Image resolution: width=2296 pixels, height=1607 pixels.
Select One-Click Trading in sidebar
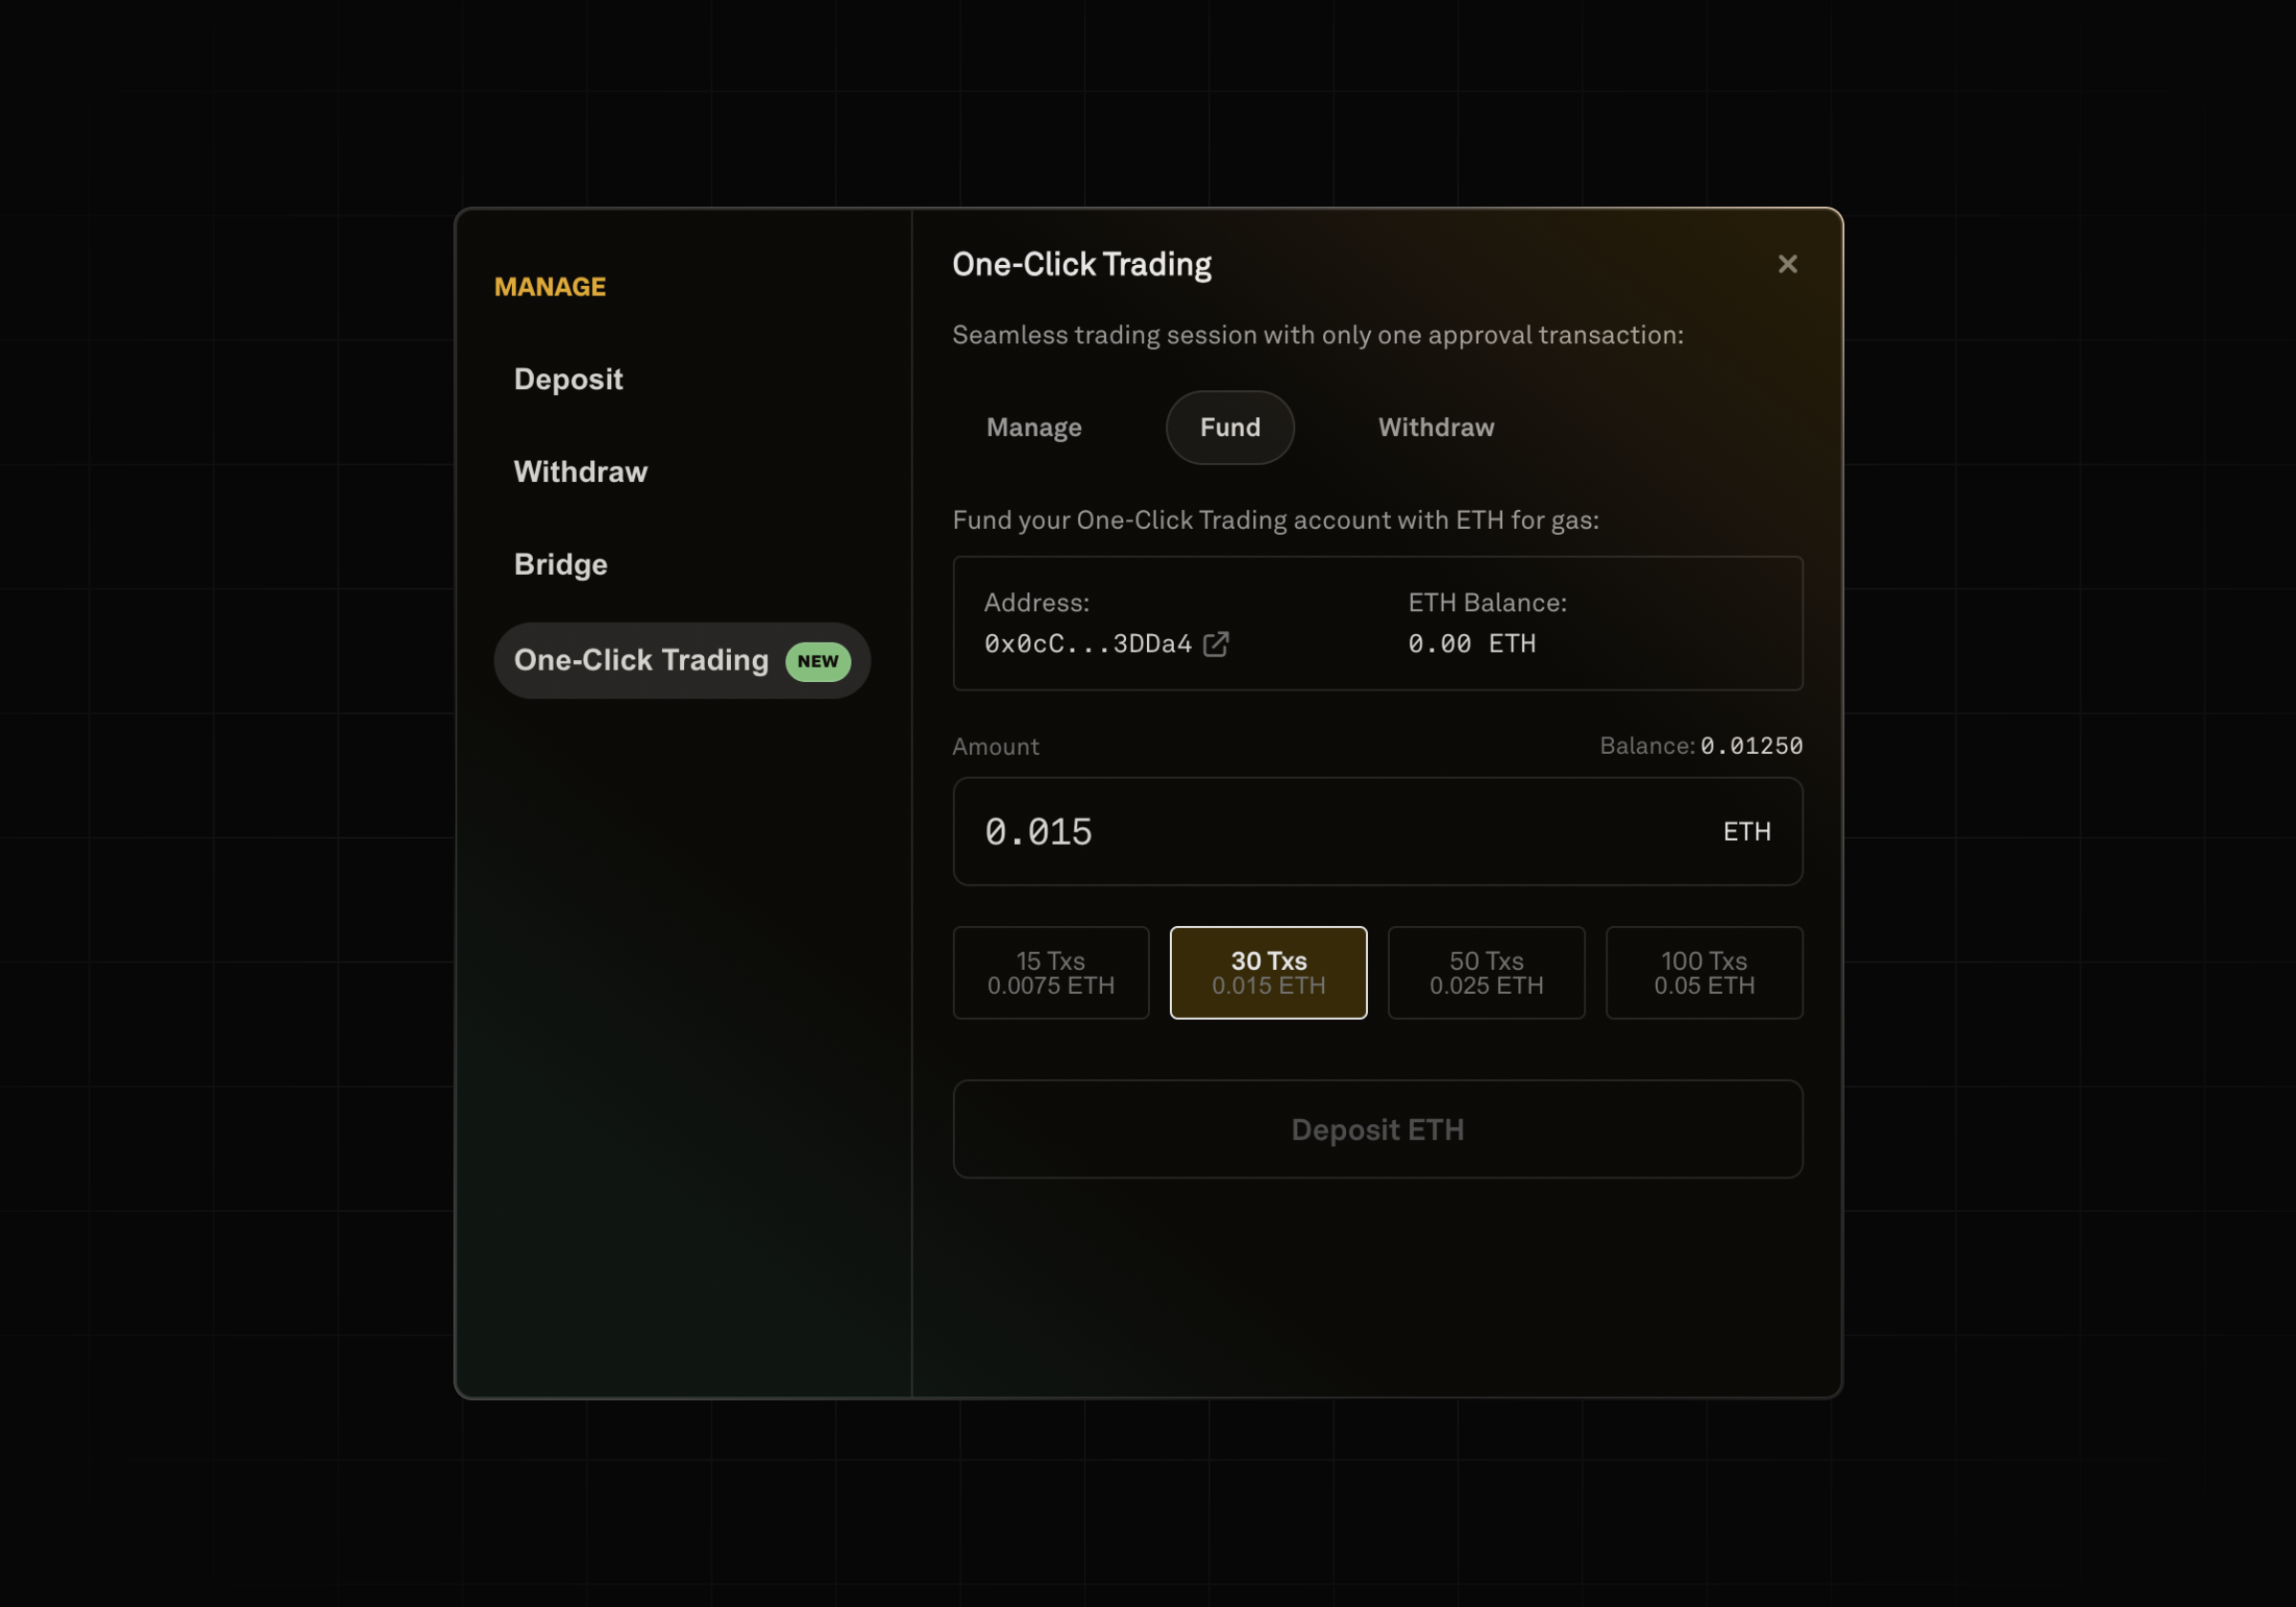click(x=682, y=661)
